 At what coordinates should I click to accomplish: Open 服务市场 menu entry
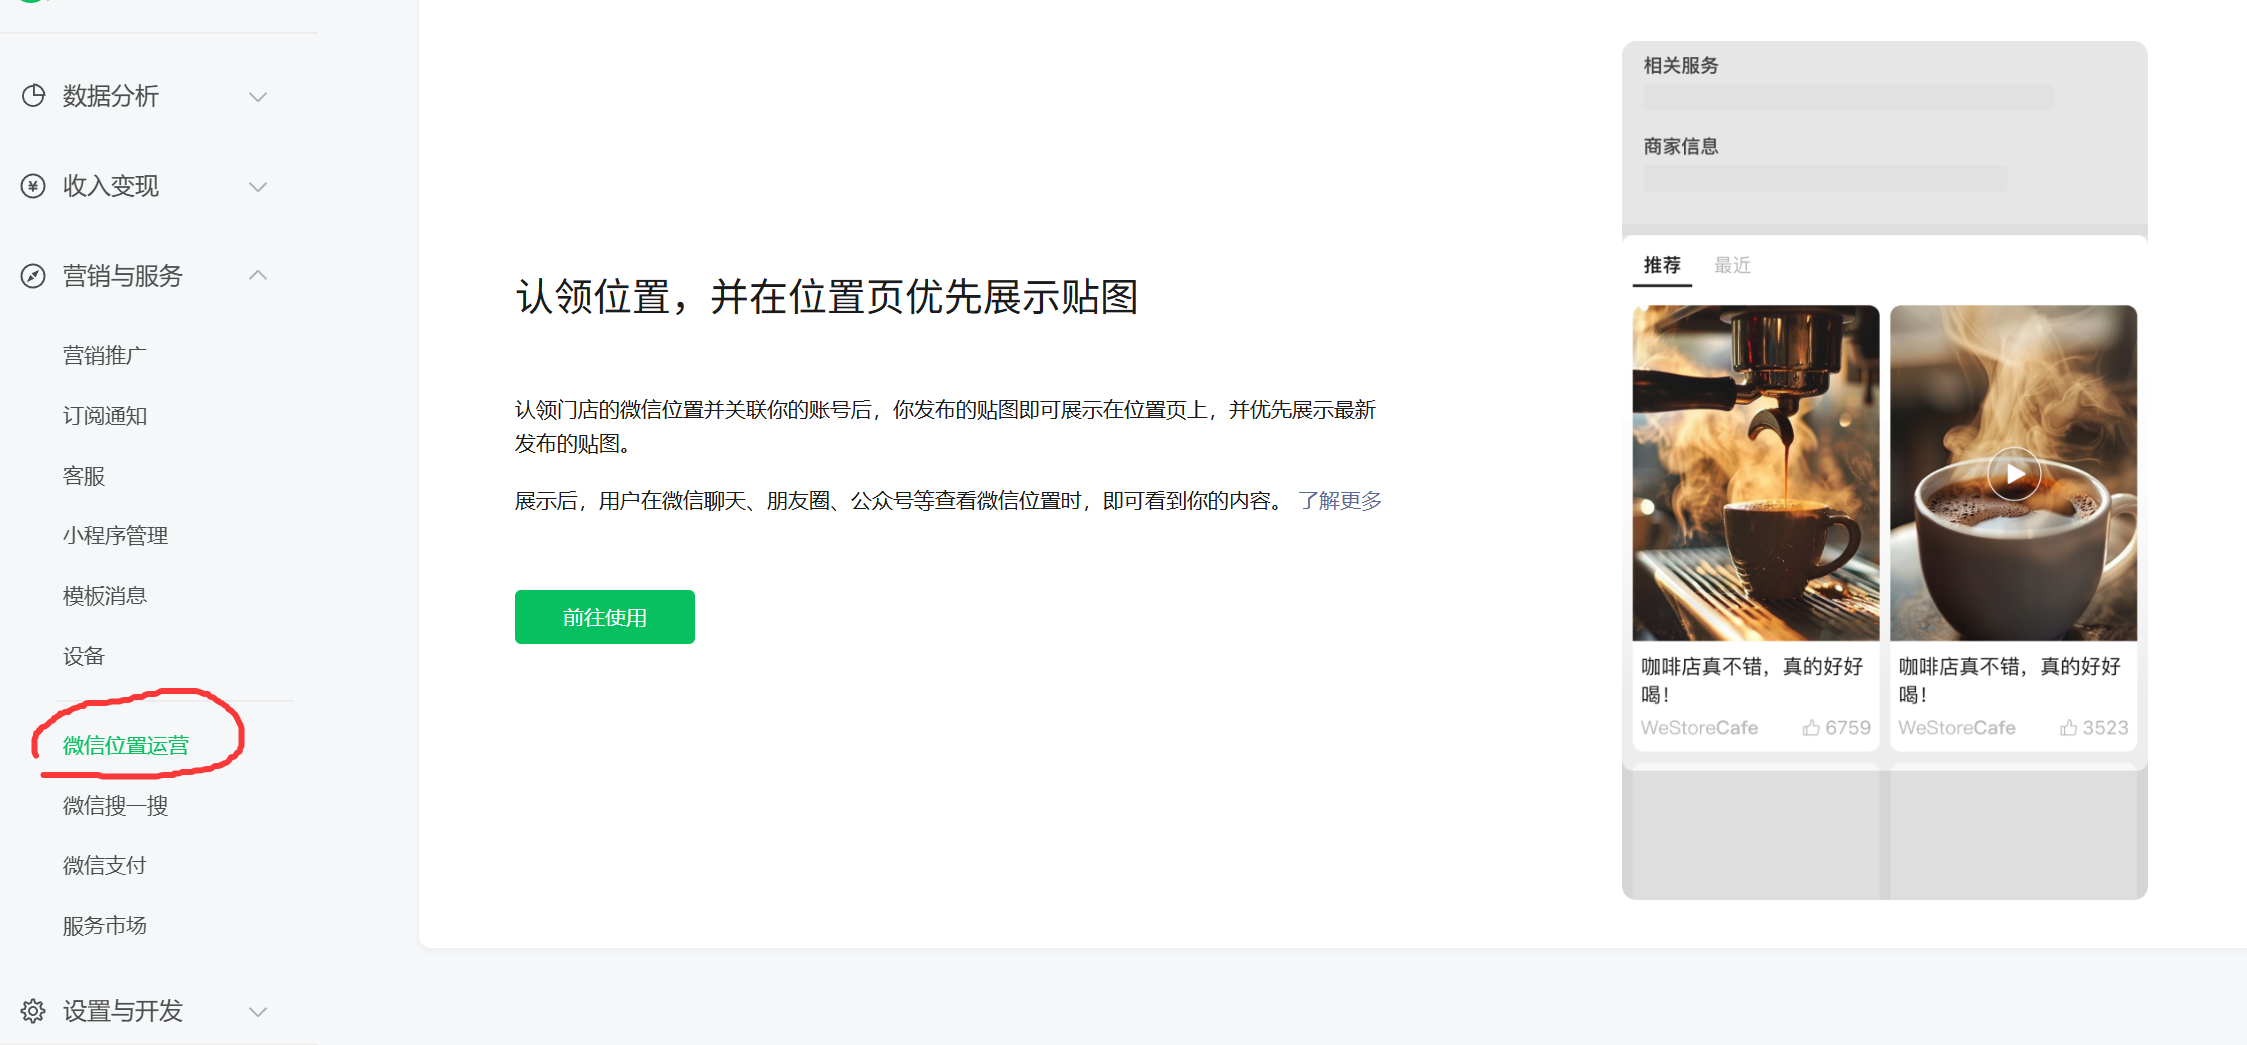tap(105, 926)
